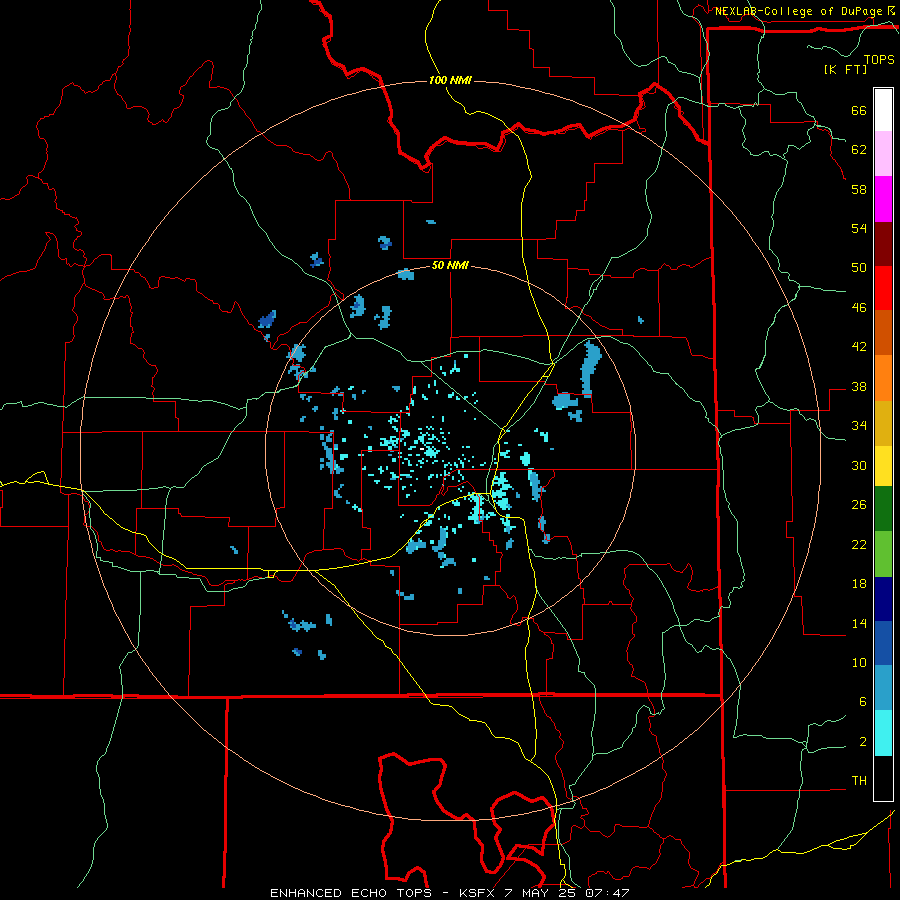
Task: Select the "TOPS" legend heading
Action: [x=879, y=59]
